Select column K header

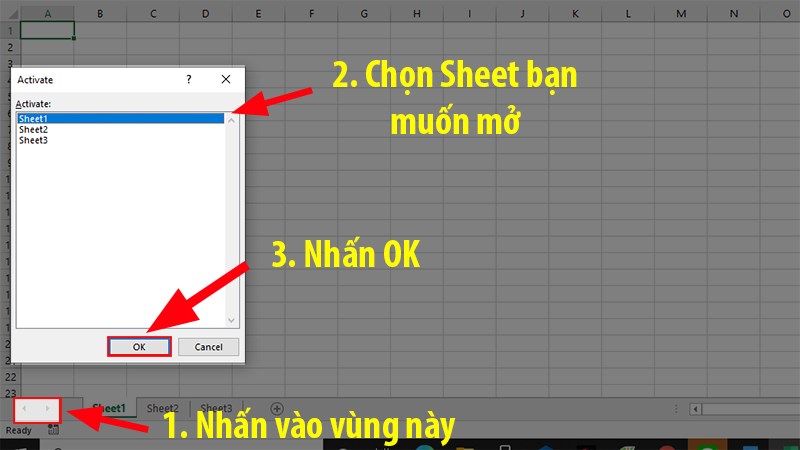point(575,14)
